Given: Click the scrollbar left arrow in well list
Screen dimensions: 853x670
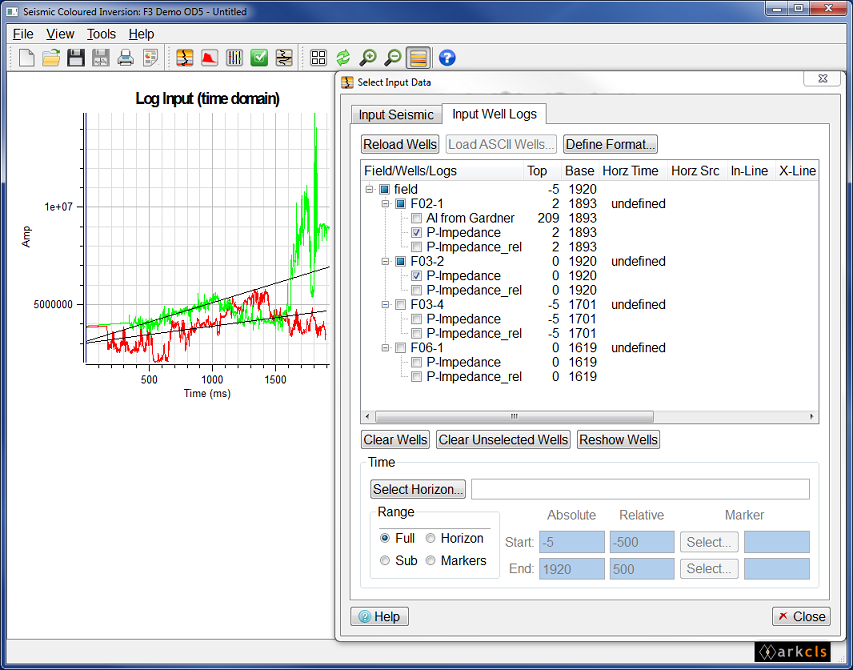Looking at the screenshot, I should point(368,417).
